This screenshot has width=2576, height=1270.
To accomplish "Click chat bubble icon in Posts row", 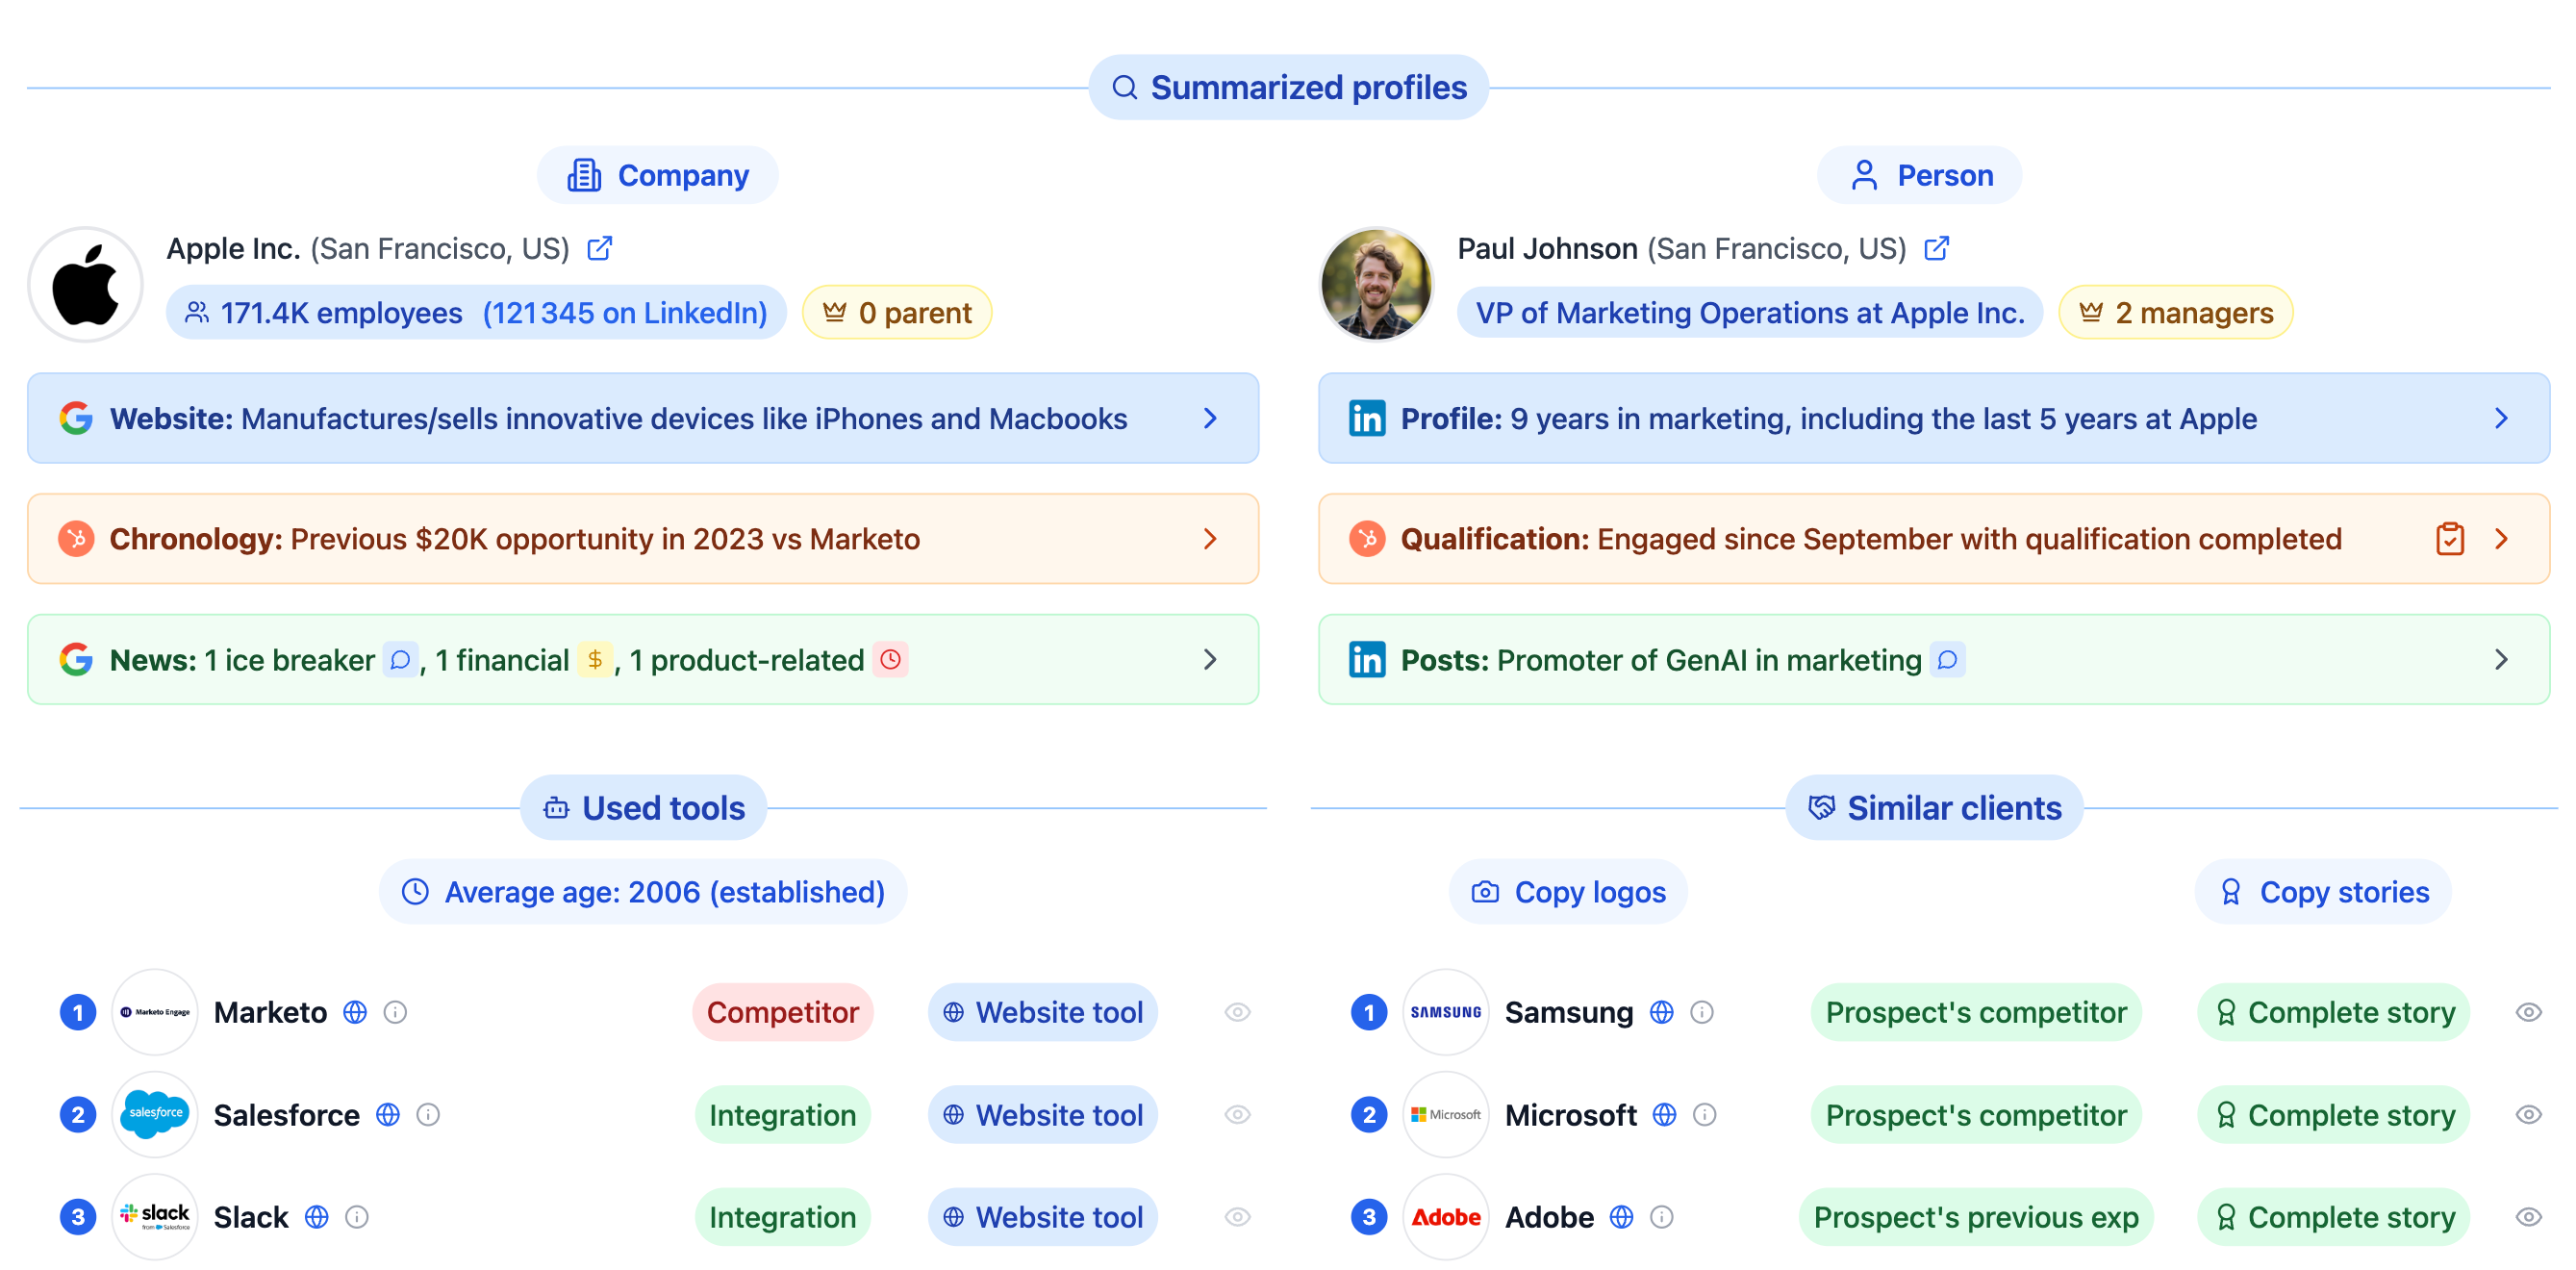I will click(x=1947, y=660).
